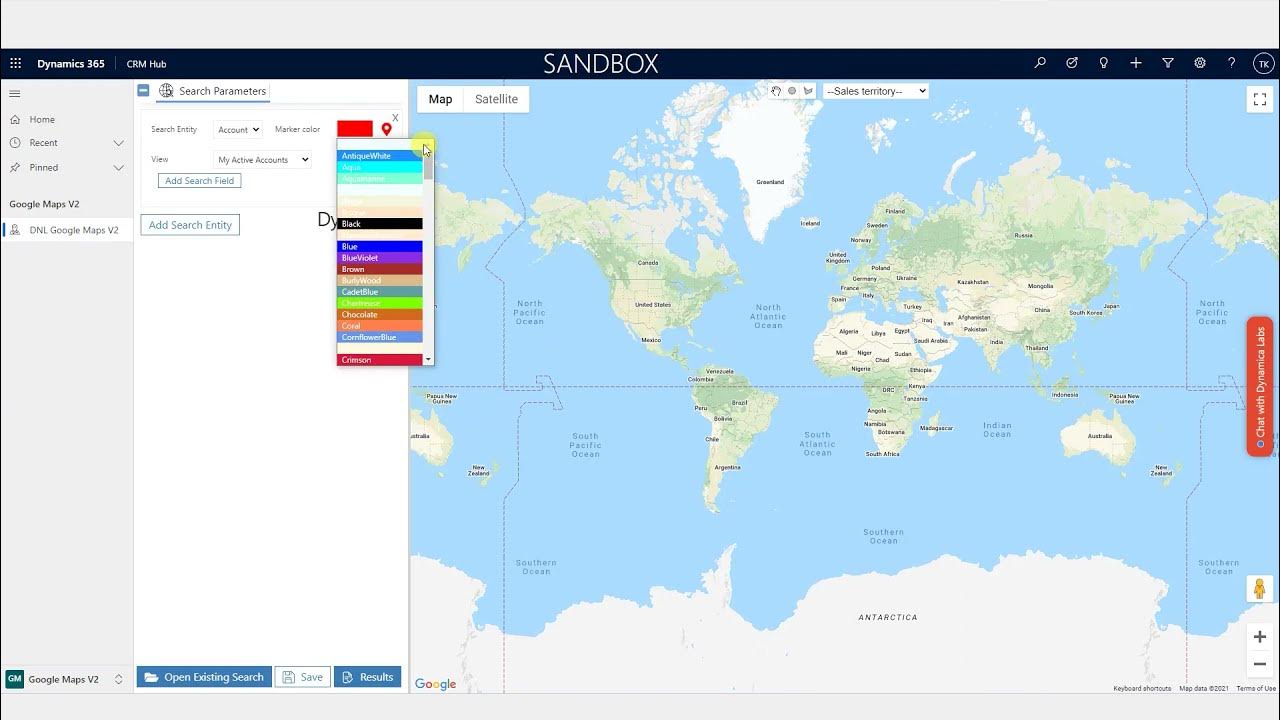Viewport: 1280px width, 720px height.
Task: Collapse Search Parameters with the minus box
Action: point(143,90)
